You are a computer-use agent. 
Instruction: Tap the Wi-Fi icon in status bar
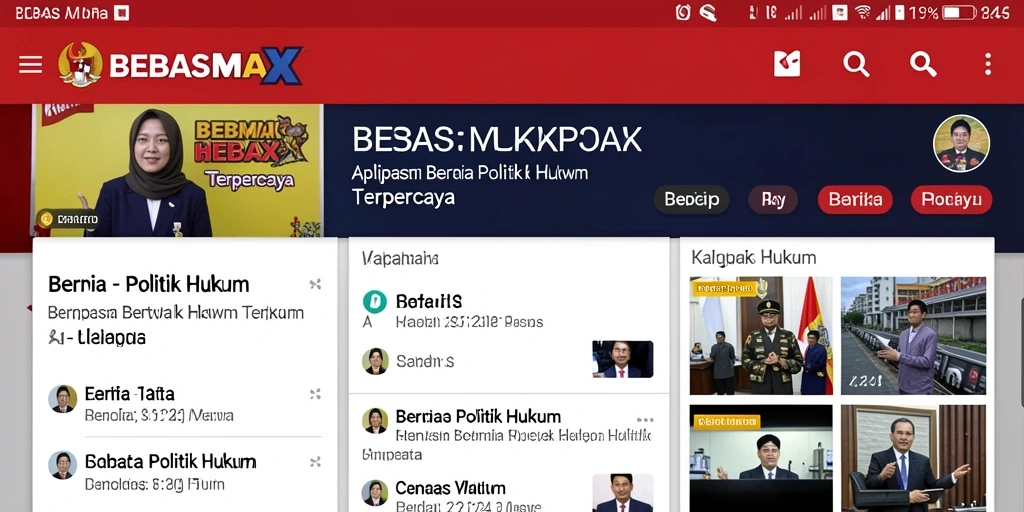click(x=863, y=12)
